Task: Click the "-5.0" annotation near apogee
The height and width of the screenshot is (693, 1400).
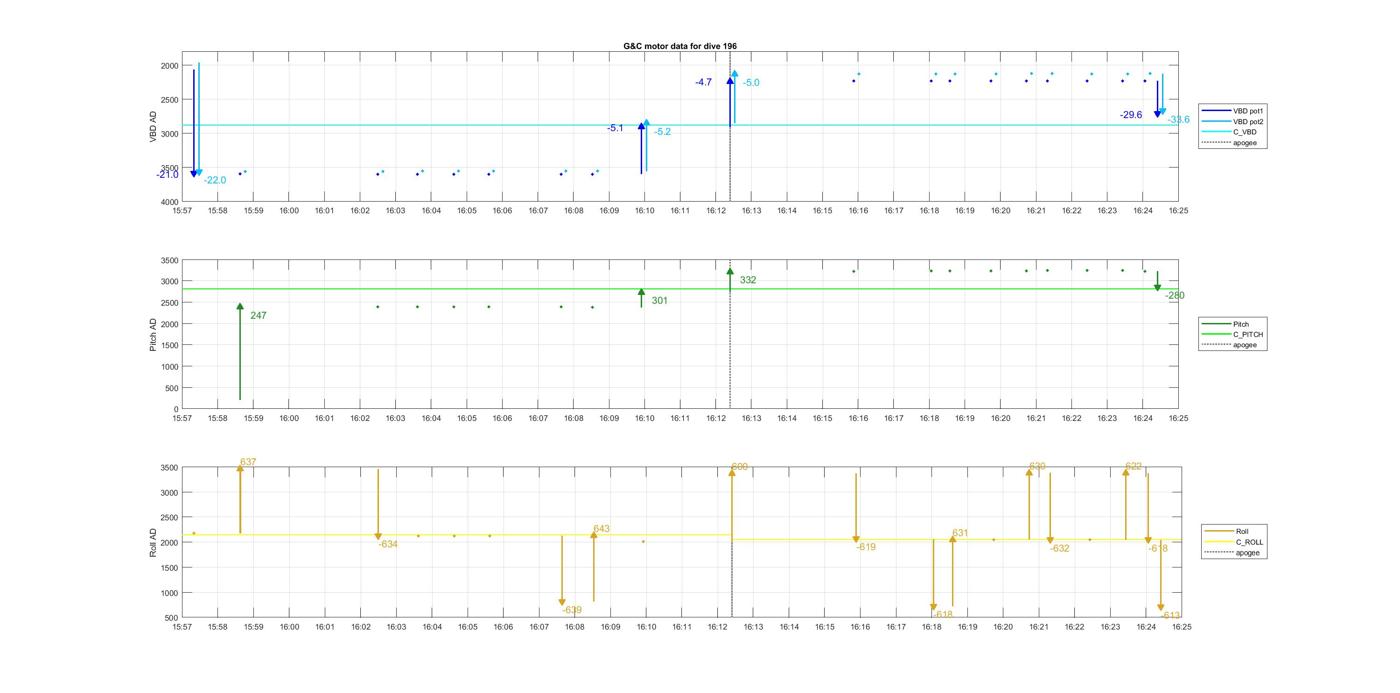Action: pos(751,83)
